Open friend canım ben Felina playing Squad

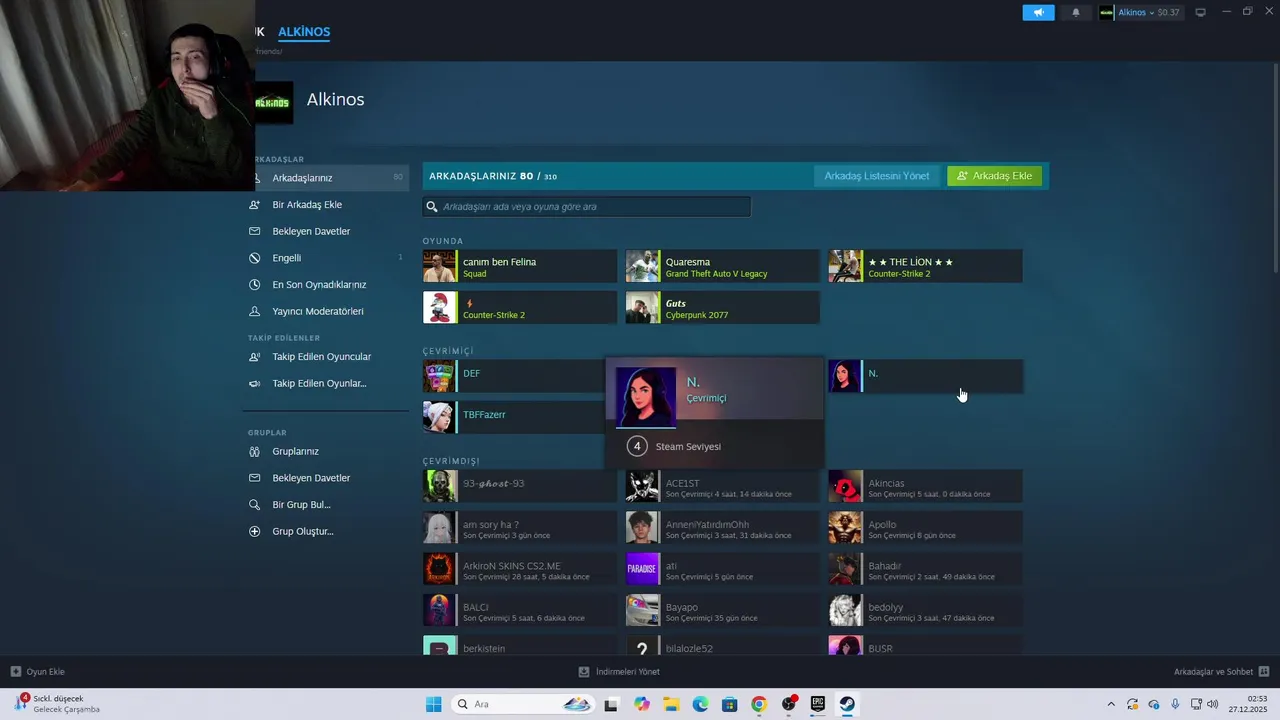click(520, 267)
